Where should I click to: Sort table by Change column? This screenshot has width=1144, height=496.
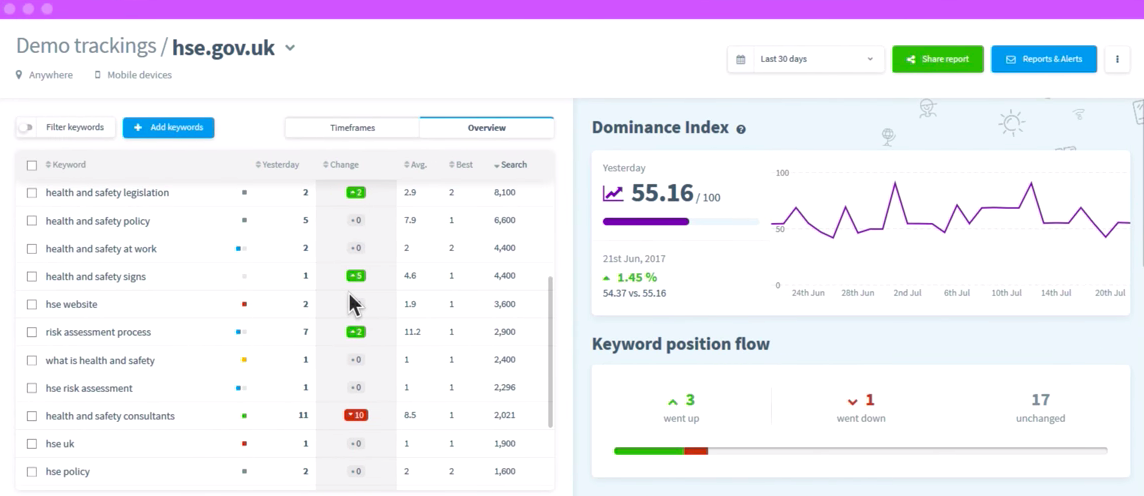point(341,165)
